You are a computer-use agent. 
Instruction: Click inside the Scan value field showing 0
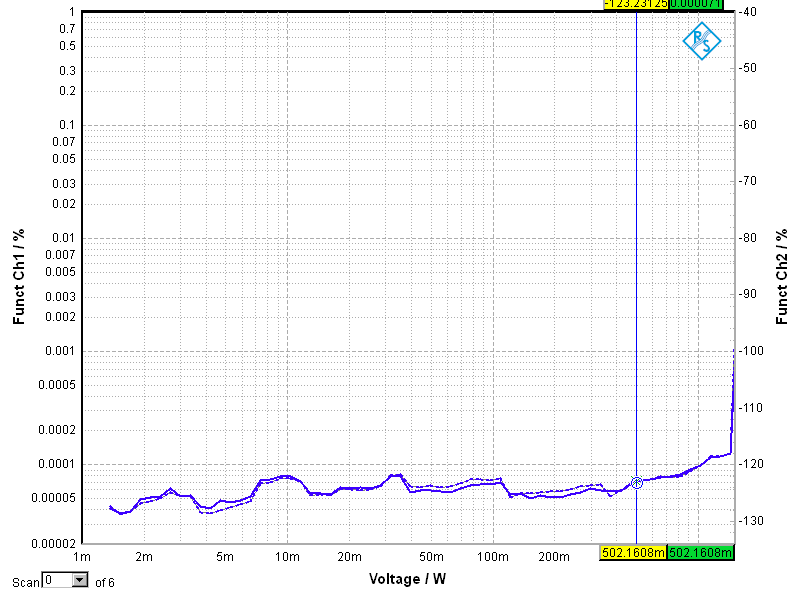(x=57, y=580)
